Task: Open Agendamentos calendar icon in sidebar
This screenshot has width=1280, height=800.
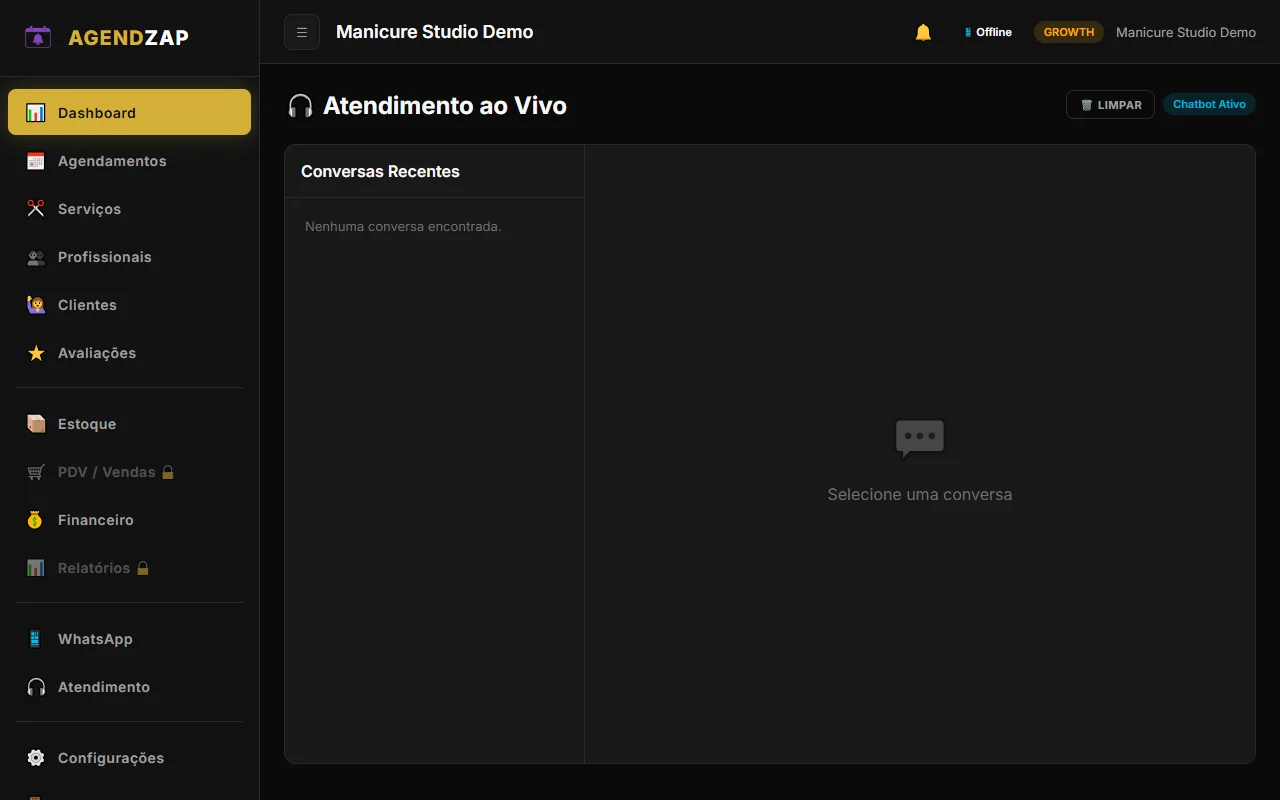Action: coord(36,161)
